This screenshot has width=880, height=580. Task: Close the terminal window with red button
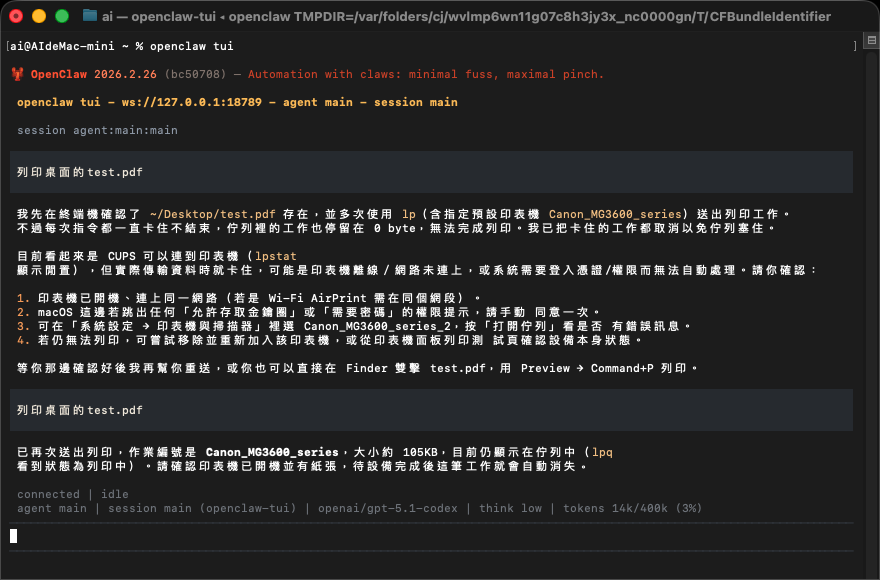(18, 16)
